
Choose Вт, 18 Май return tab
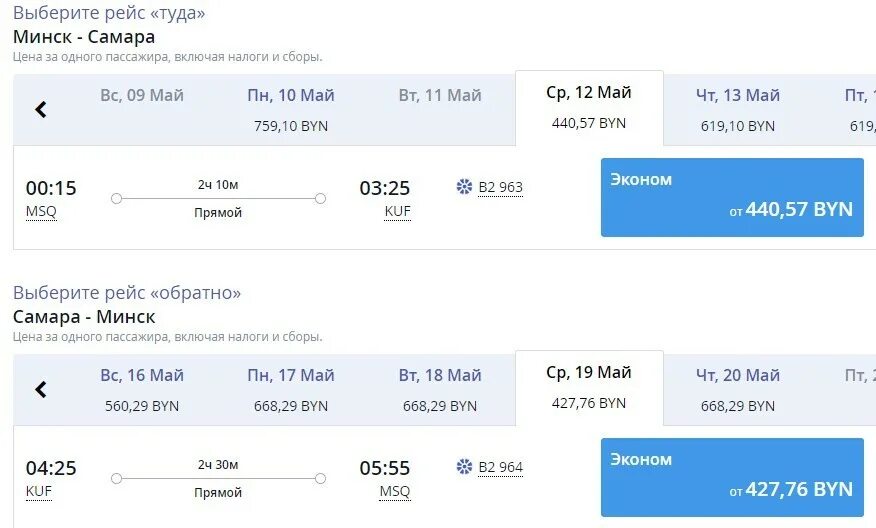tap(440, 389)
